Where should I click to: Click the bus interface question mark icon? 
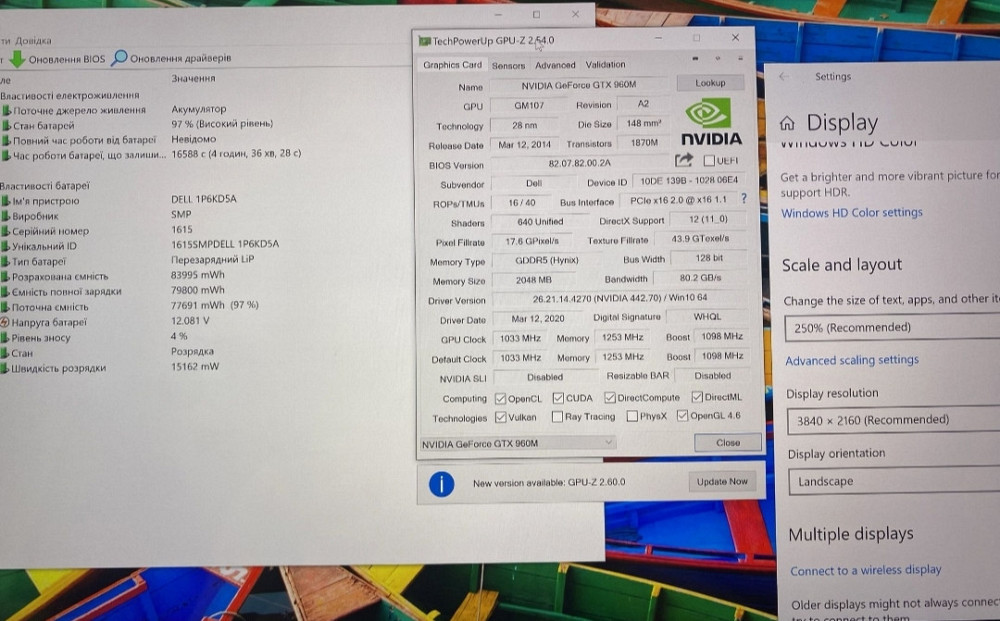point(743,200)
